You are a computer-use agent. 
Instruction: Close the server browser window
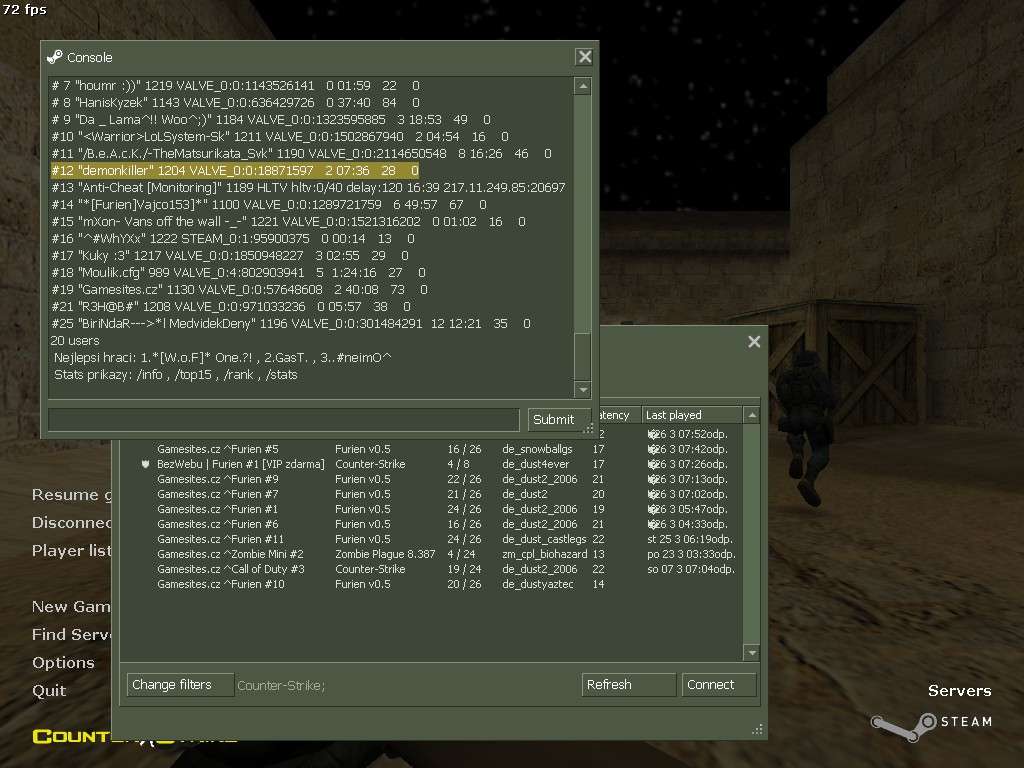754,342
